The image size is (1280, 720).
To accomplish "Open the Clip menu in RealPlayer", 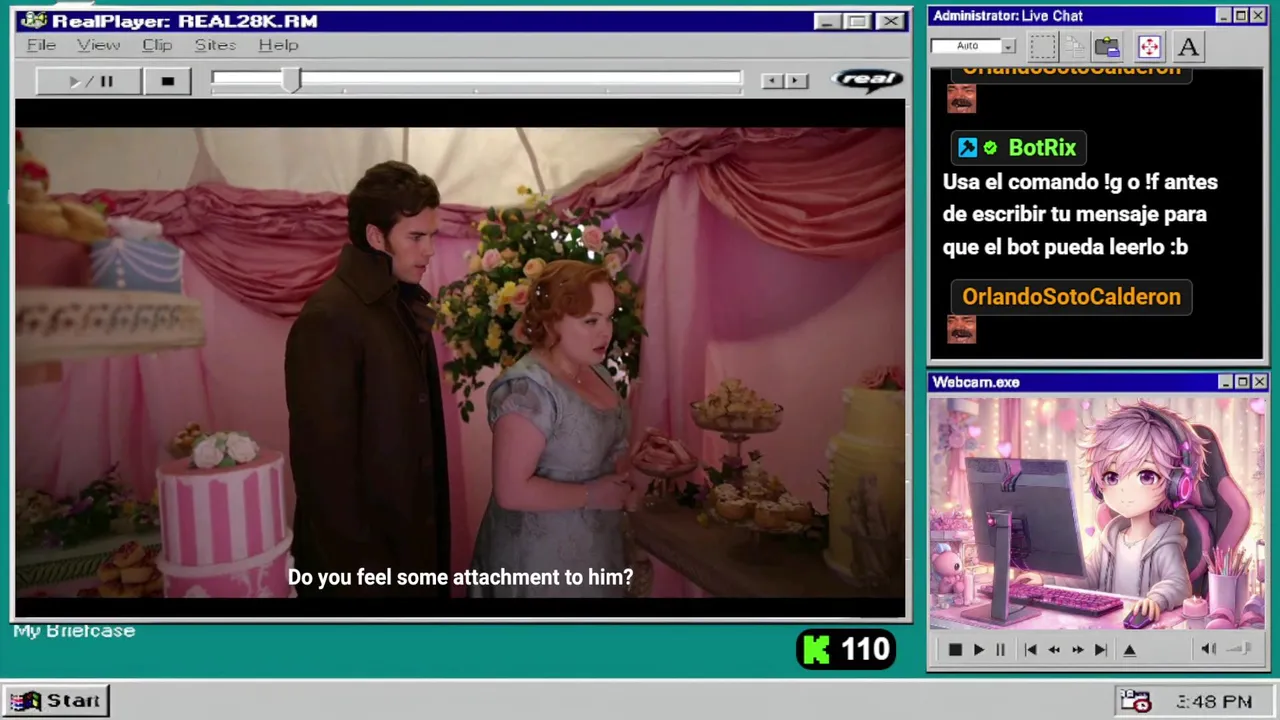I will coord(157,45).
